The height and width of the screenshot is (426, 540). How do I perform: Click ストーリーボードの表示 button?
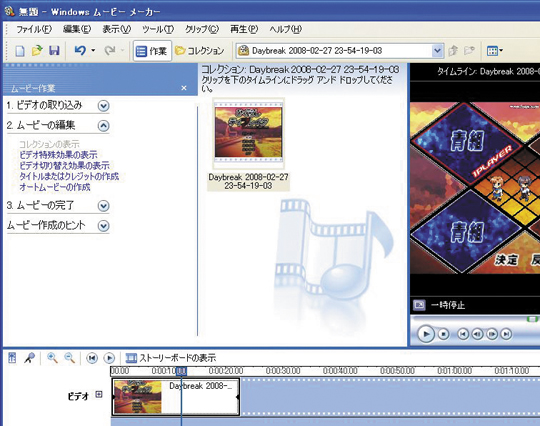click(171, 358)
